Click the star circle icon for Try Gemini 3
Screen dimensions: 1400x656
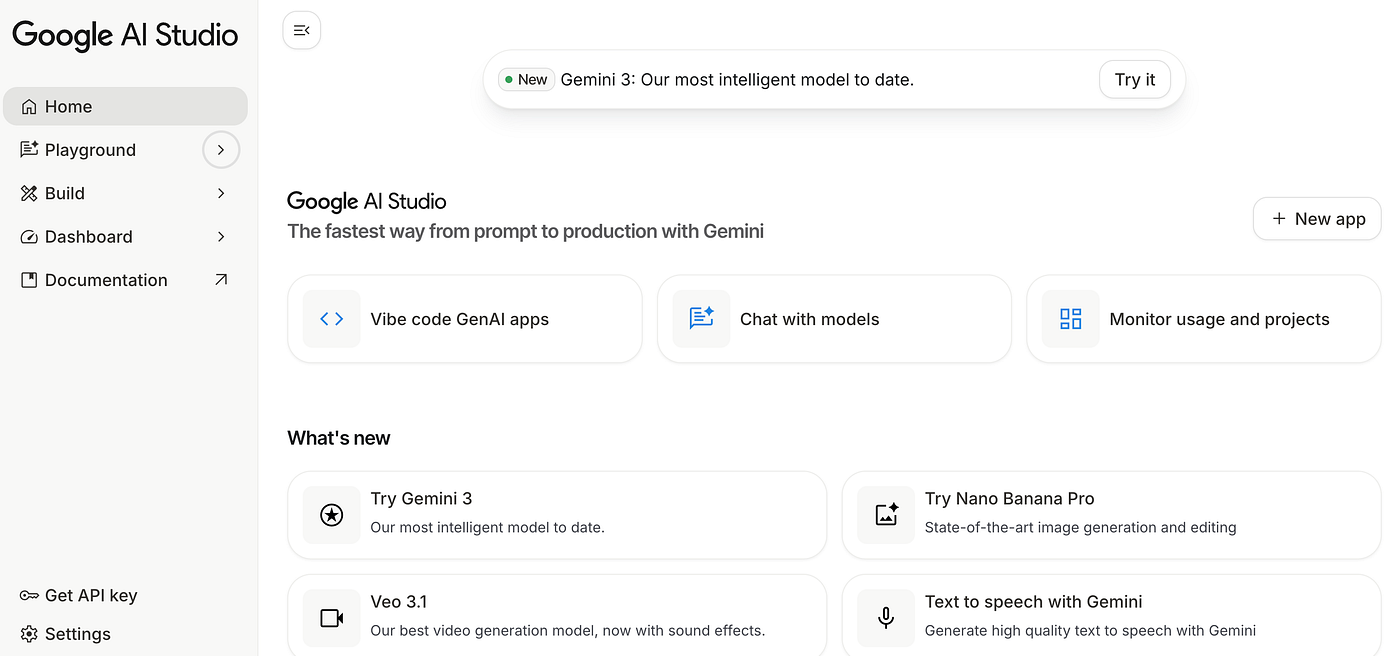(331, 515)
